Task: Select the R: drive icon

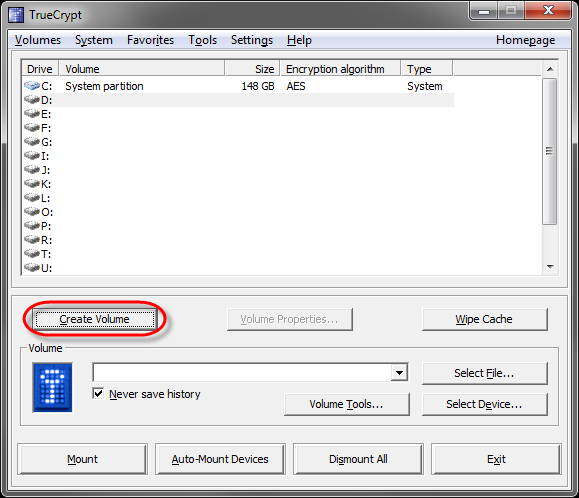Action: coord(32,240)
